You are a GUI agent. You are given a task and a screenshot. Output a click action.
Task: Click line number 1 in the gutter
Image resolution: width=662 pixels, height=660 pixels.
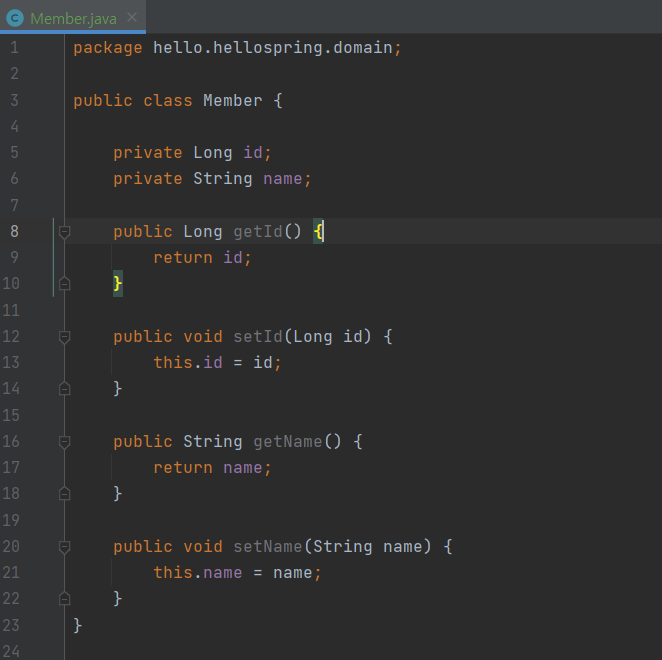click(14, 47)
